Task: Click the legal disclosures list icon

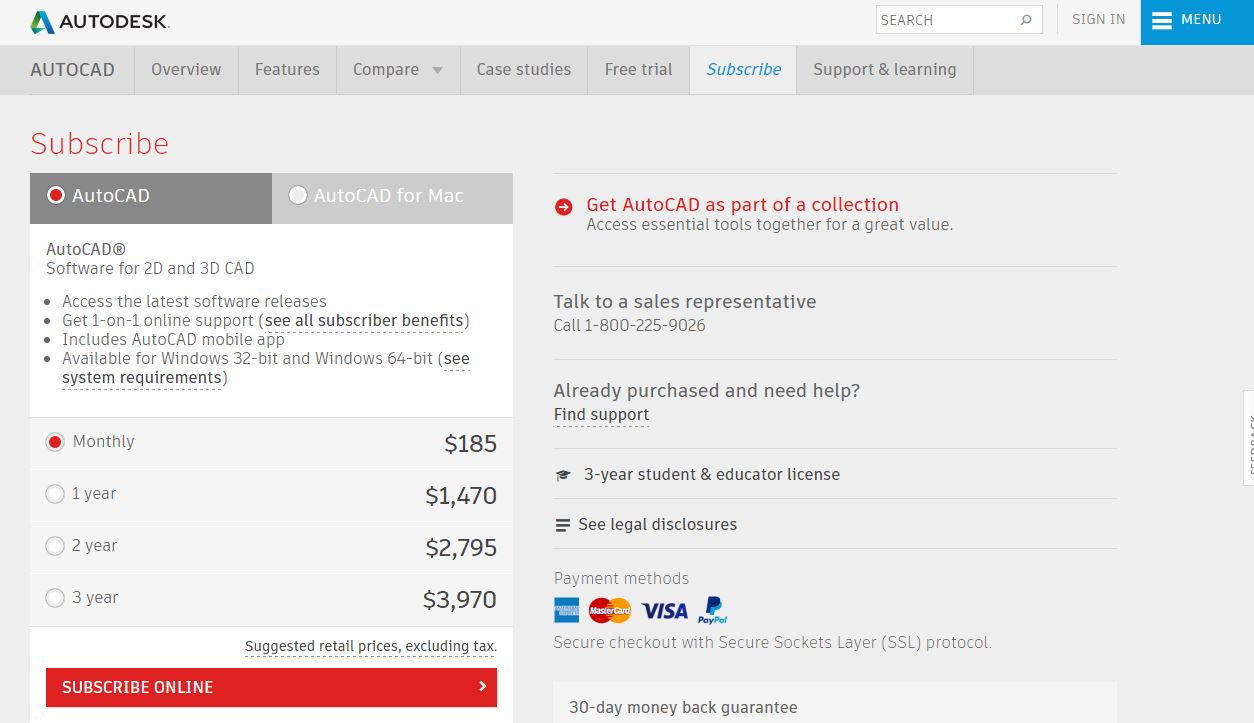Action: pos(562,525)
